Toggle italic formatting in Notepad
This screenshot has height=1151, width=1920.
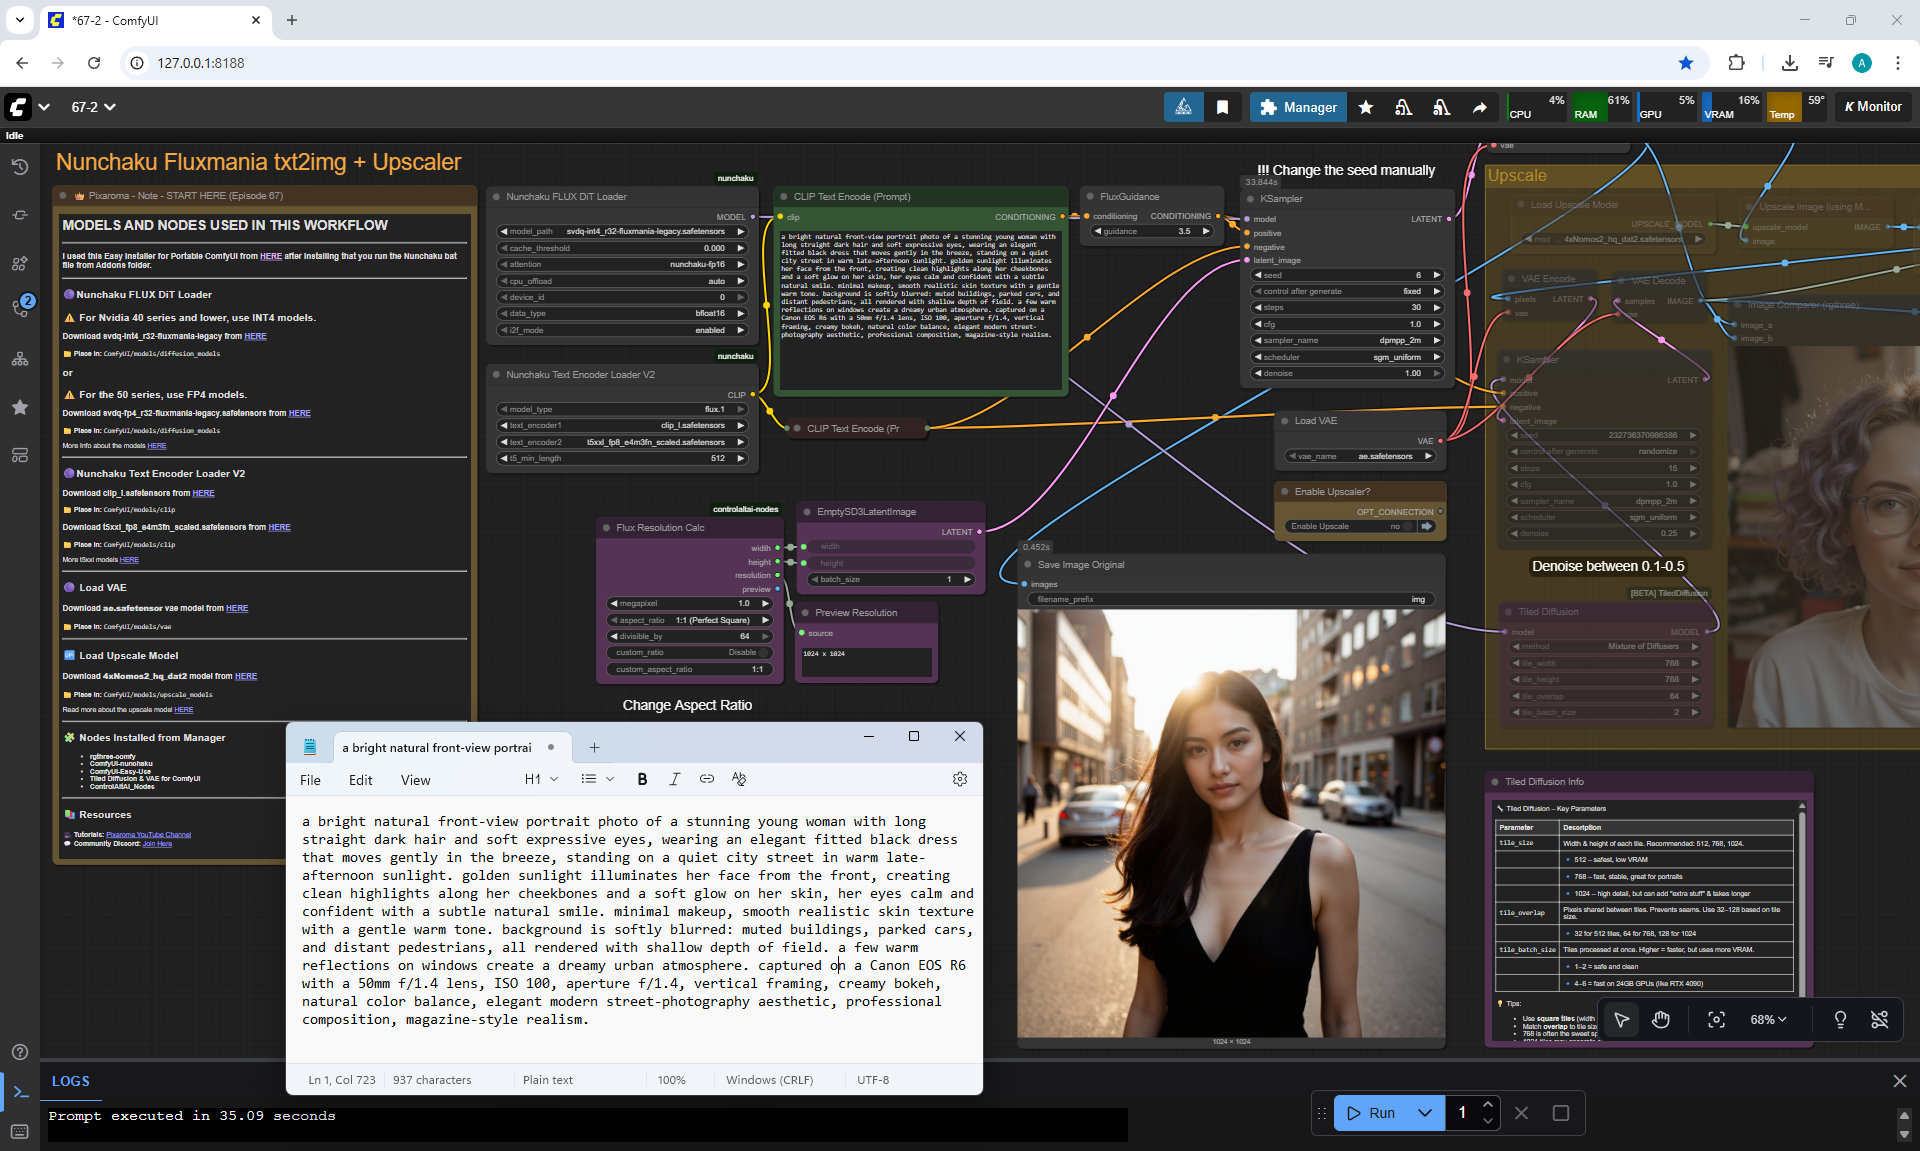pyautogui.click(x=674, y=779)
